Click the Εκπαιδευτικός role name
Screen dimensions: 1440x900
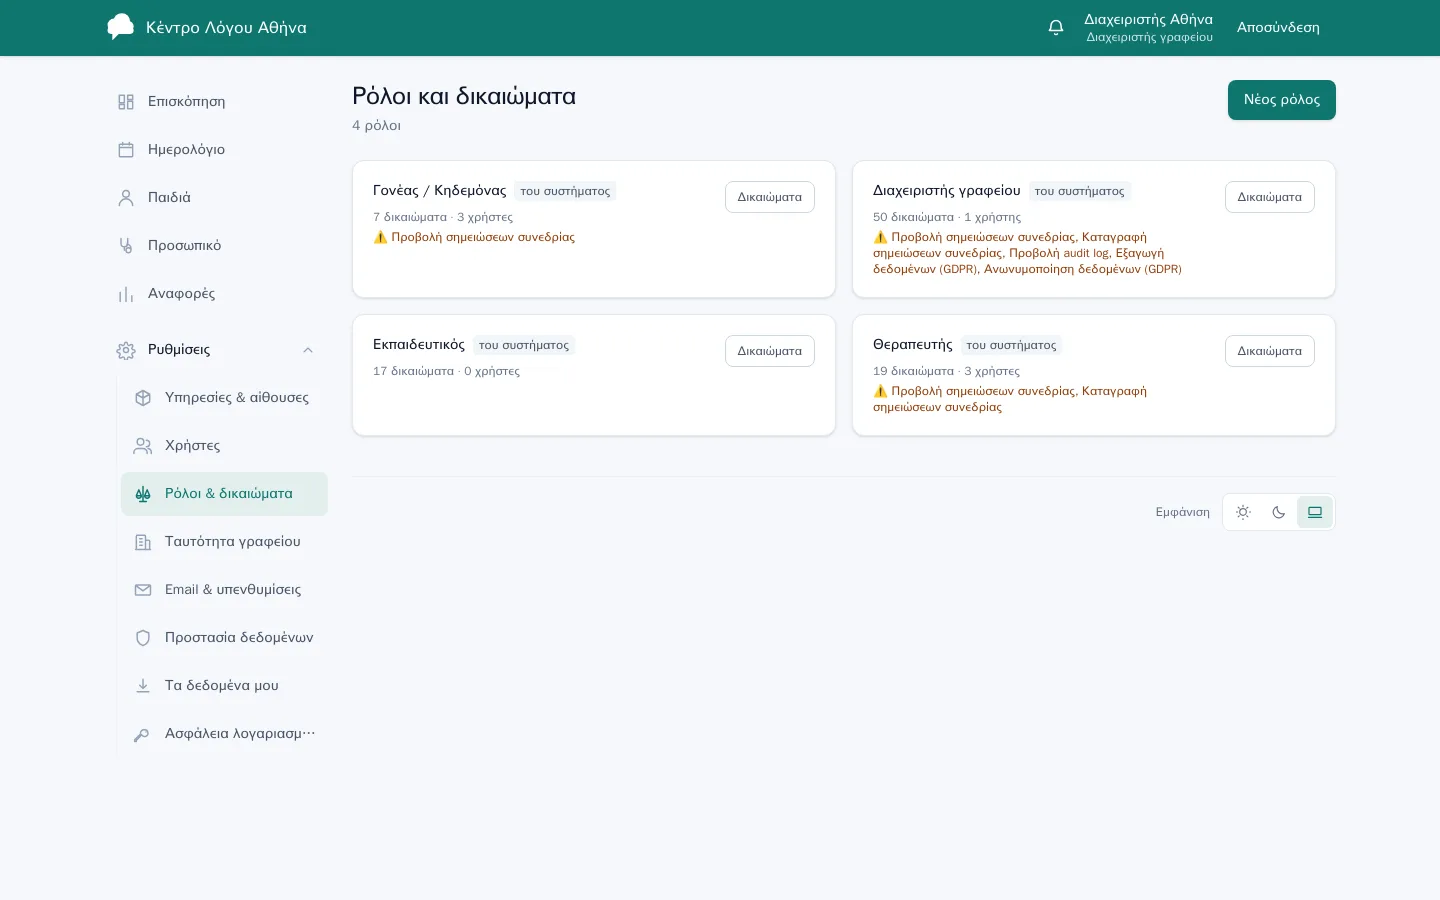[x=419, y=345]
